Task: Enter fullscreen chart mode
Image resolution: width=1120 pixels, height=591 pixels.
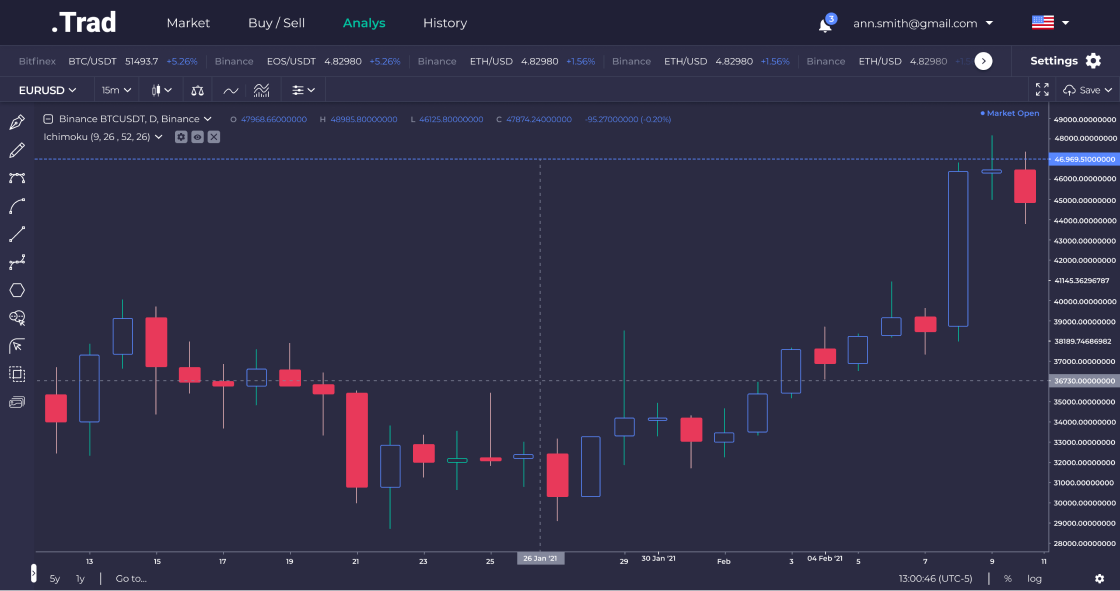Action: (x=1042, y=90)
